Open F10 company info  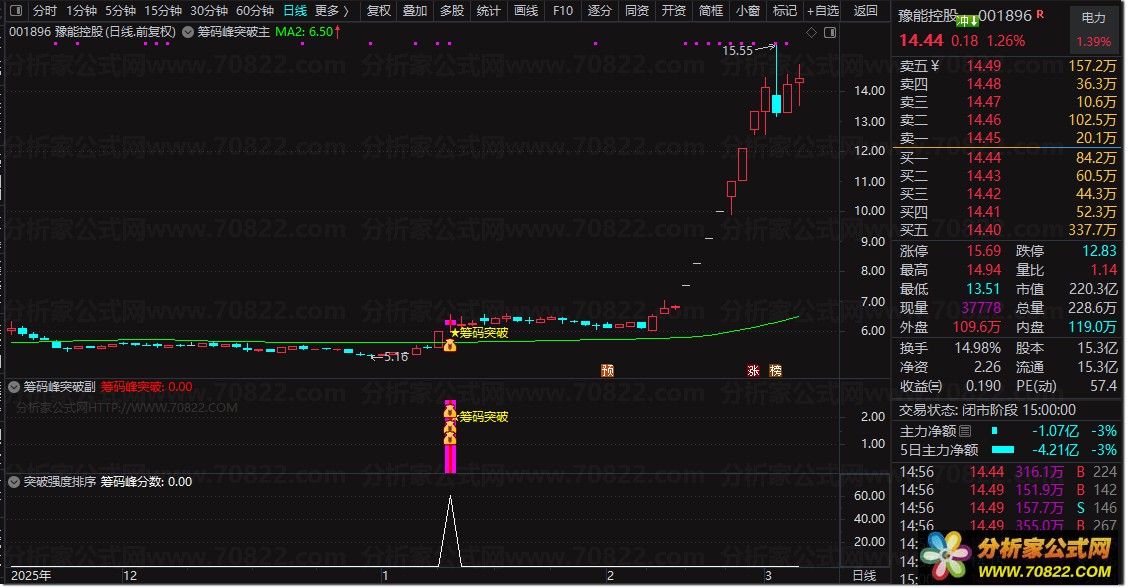563,11
